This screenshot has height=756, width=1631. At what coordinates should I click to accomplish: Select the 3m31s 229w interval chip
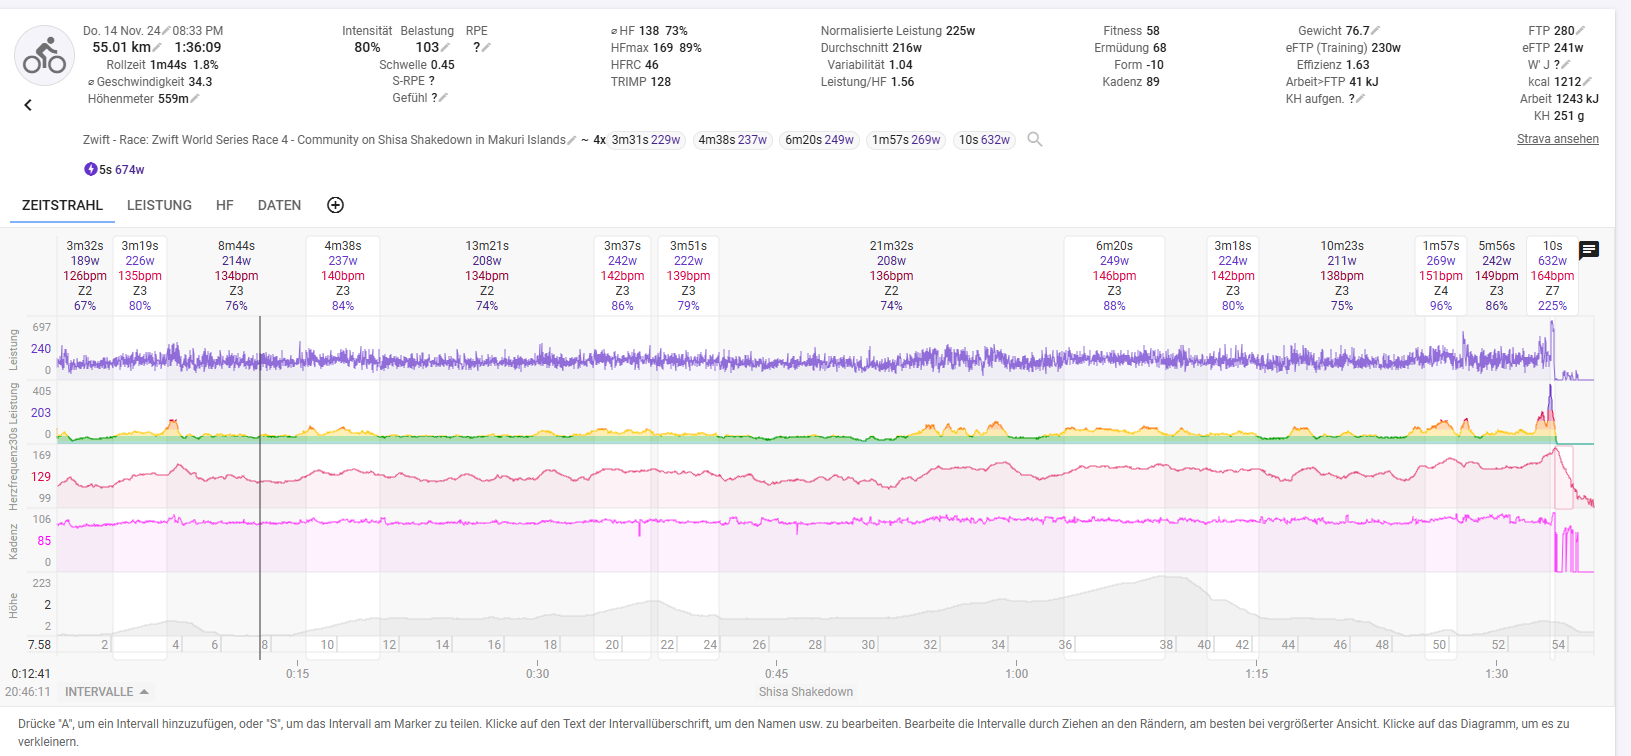[x=646, y=140]
